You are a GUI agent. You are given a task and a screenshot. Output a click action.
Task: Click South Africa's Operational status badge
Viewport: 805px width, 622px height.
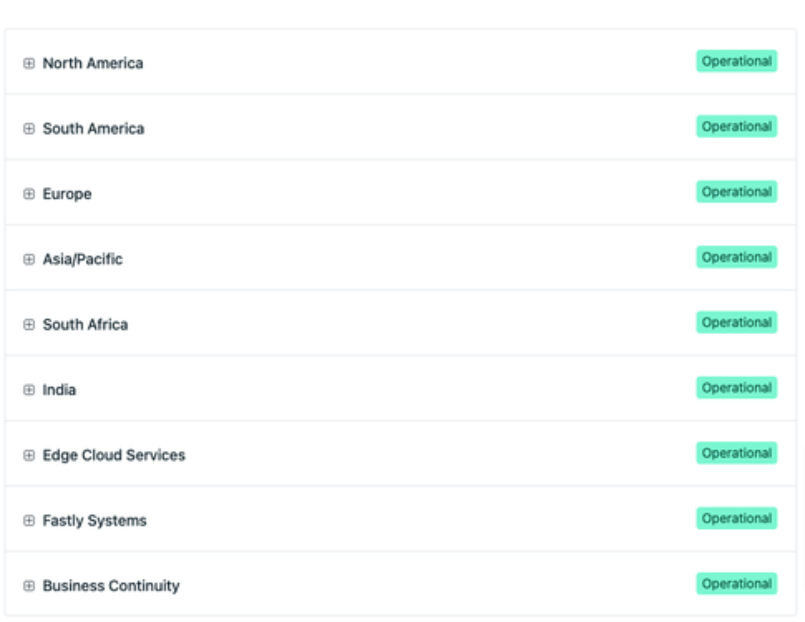[736, 322]
